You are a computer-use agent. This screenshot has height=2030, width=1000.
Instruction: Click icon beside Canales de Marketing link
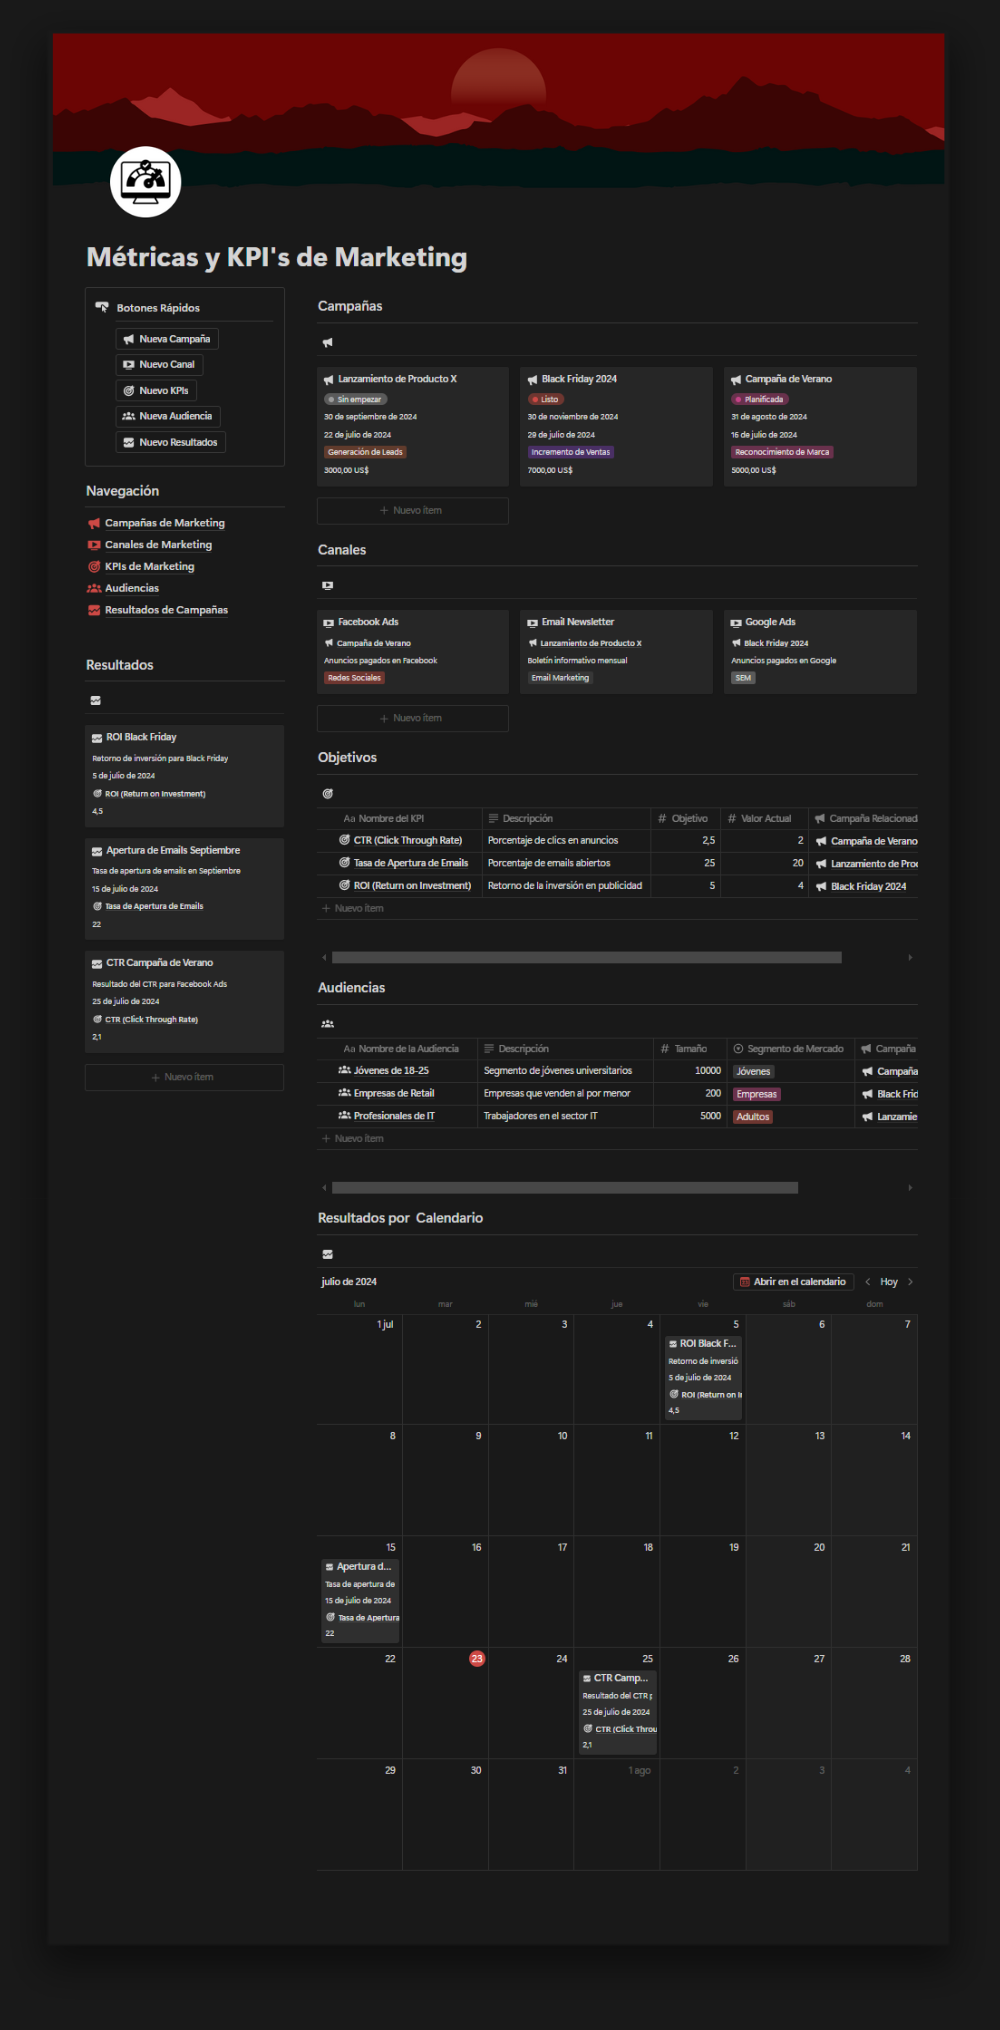pyautogui.click(x=94, y=545)
